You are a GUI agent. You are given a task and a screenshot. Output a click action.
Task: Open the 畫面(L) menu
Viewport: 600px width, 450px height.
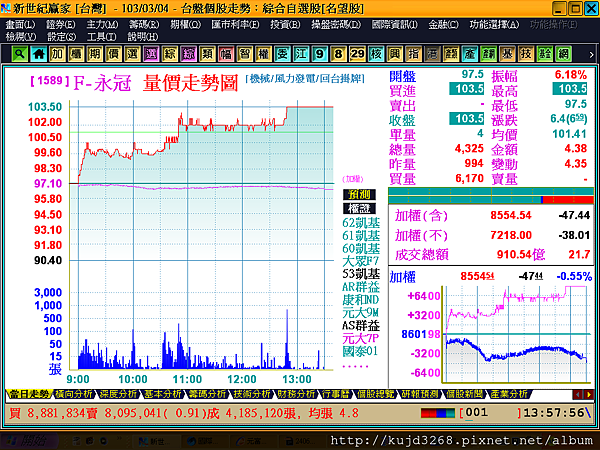(20, 25)
